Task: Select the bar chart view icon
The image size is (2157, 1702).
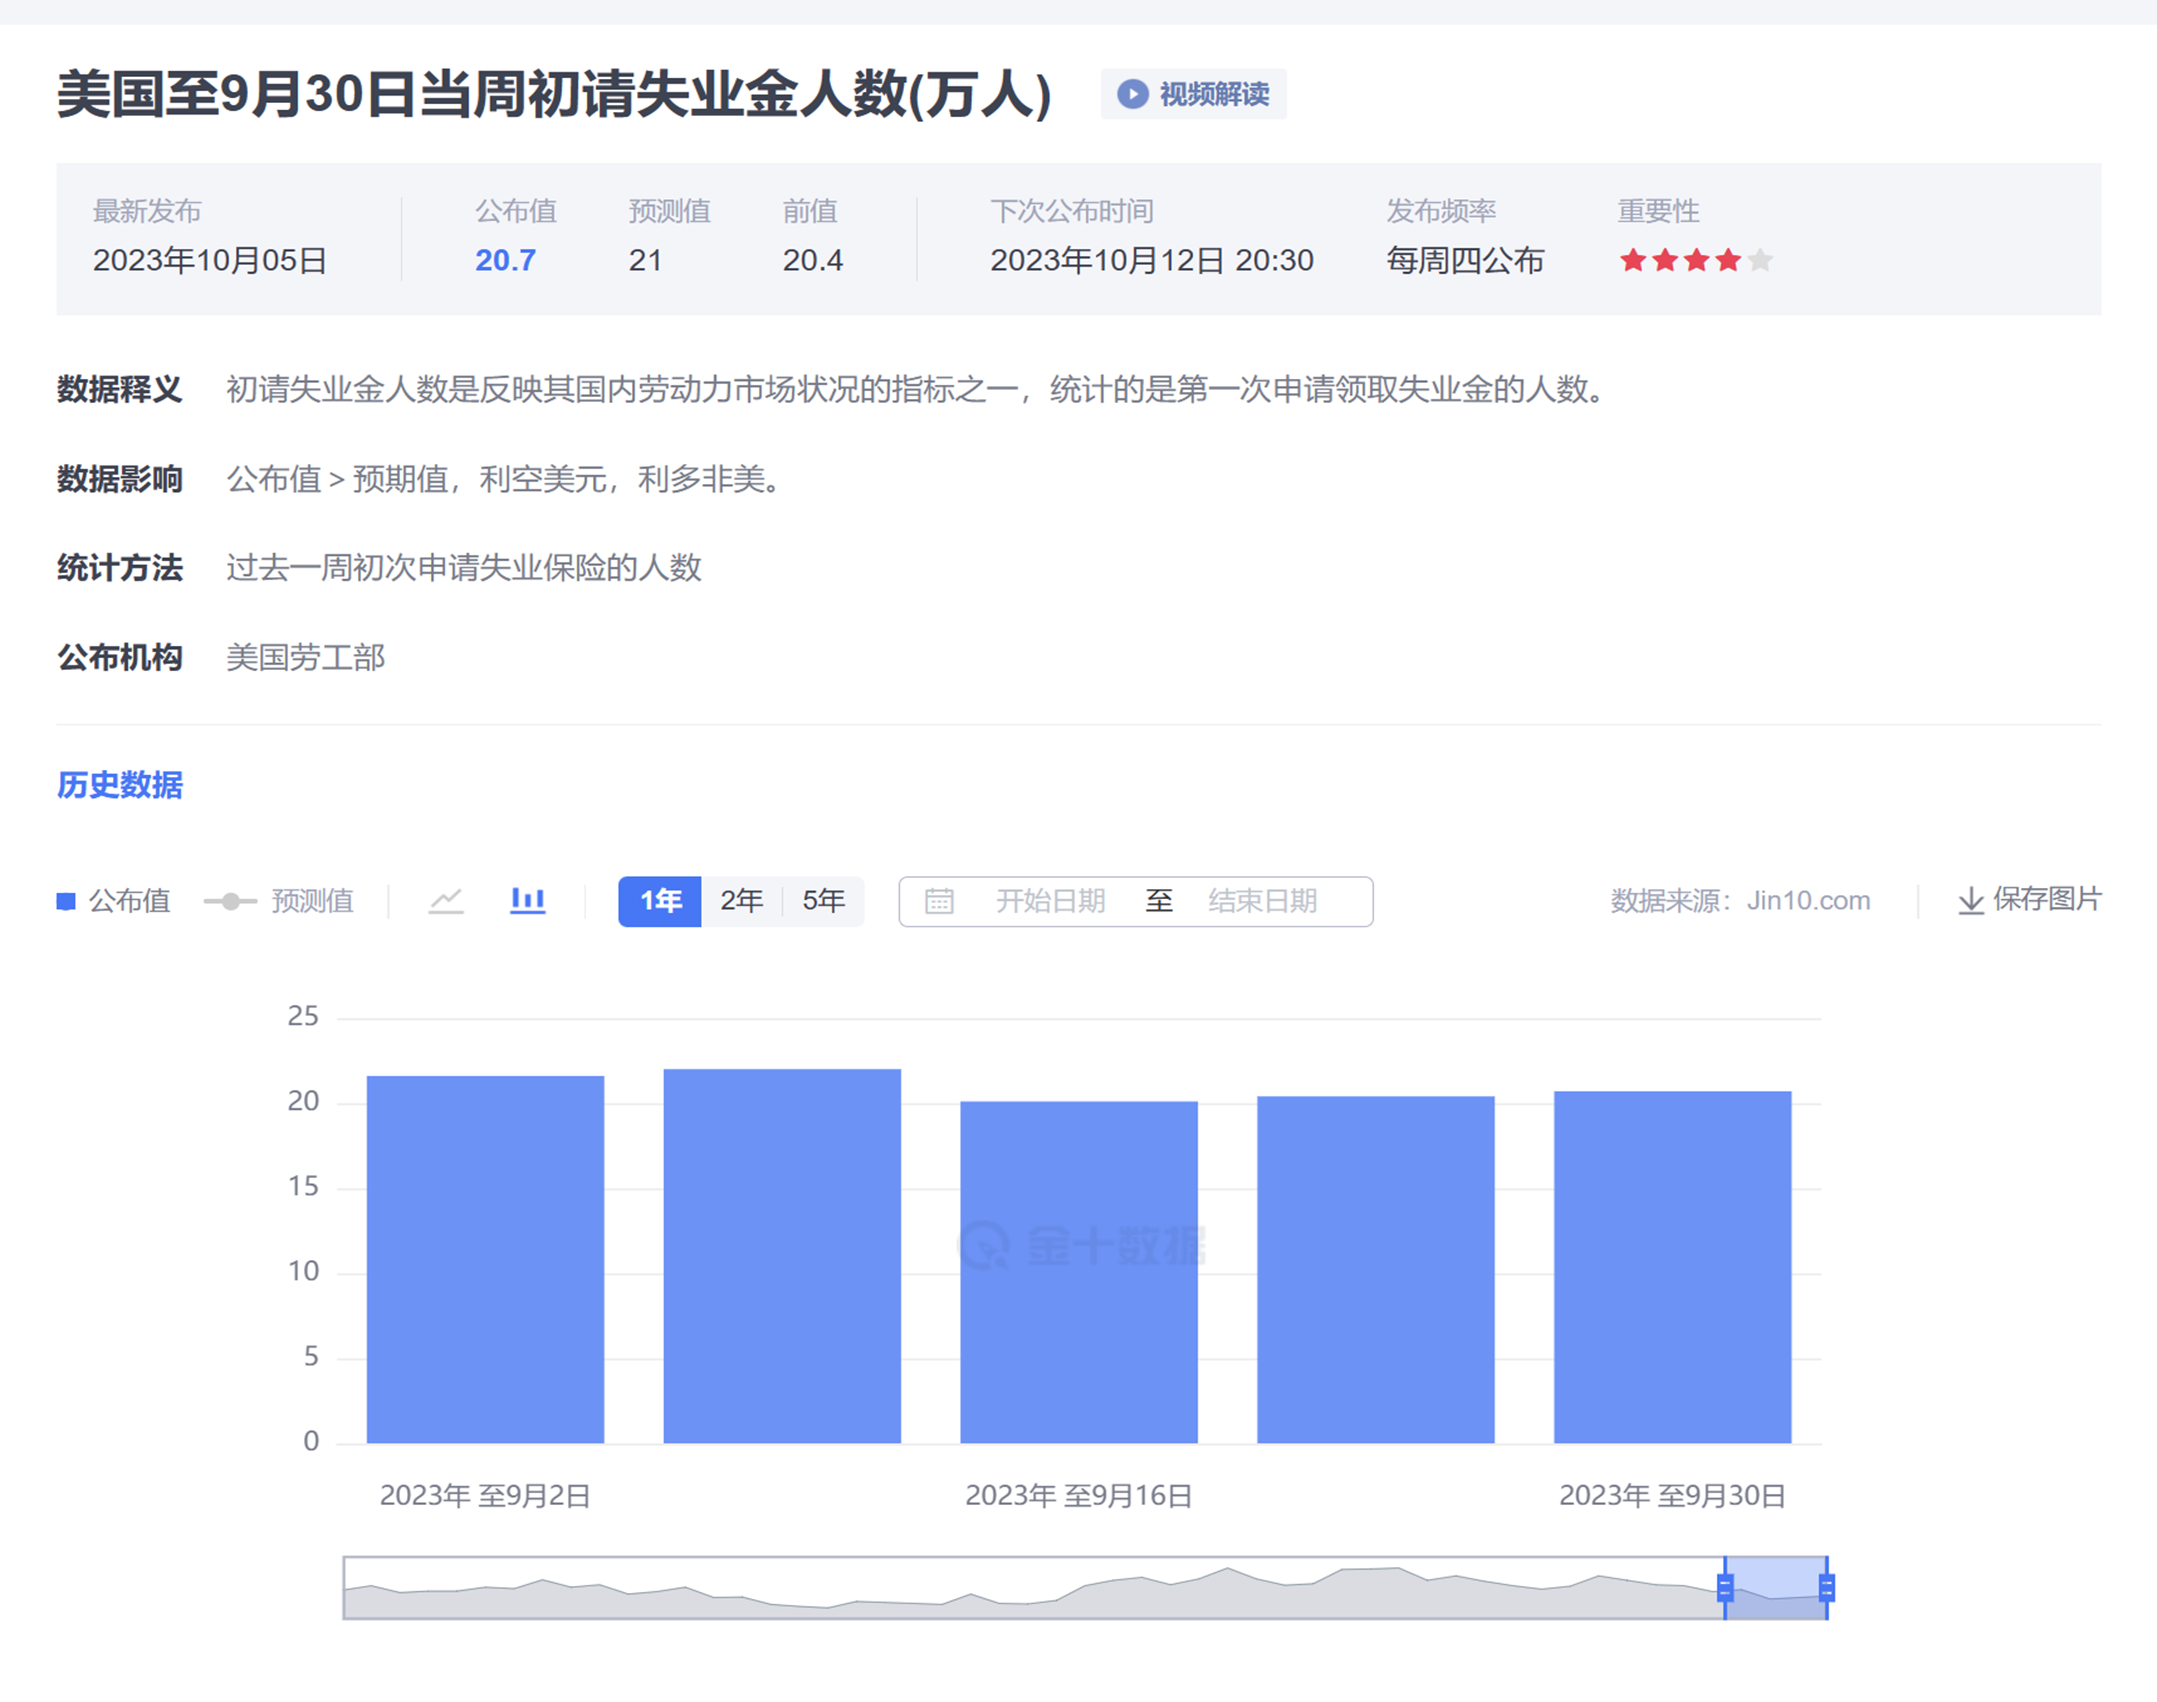Action: point(528,900)
